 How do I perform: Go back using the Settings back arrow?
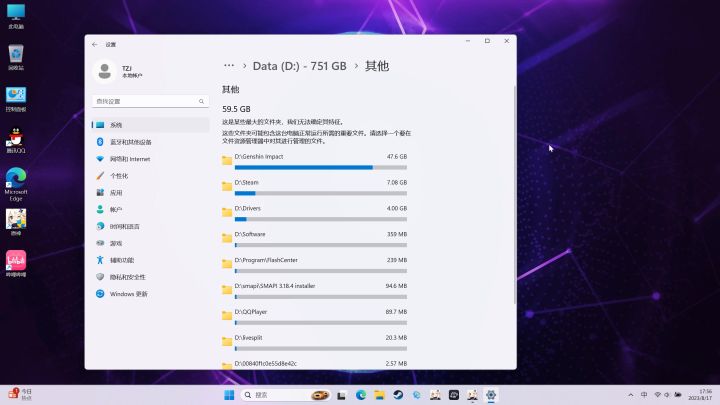point(95,45)
